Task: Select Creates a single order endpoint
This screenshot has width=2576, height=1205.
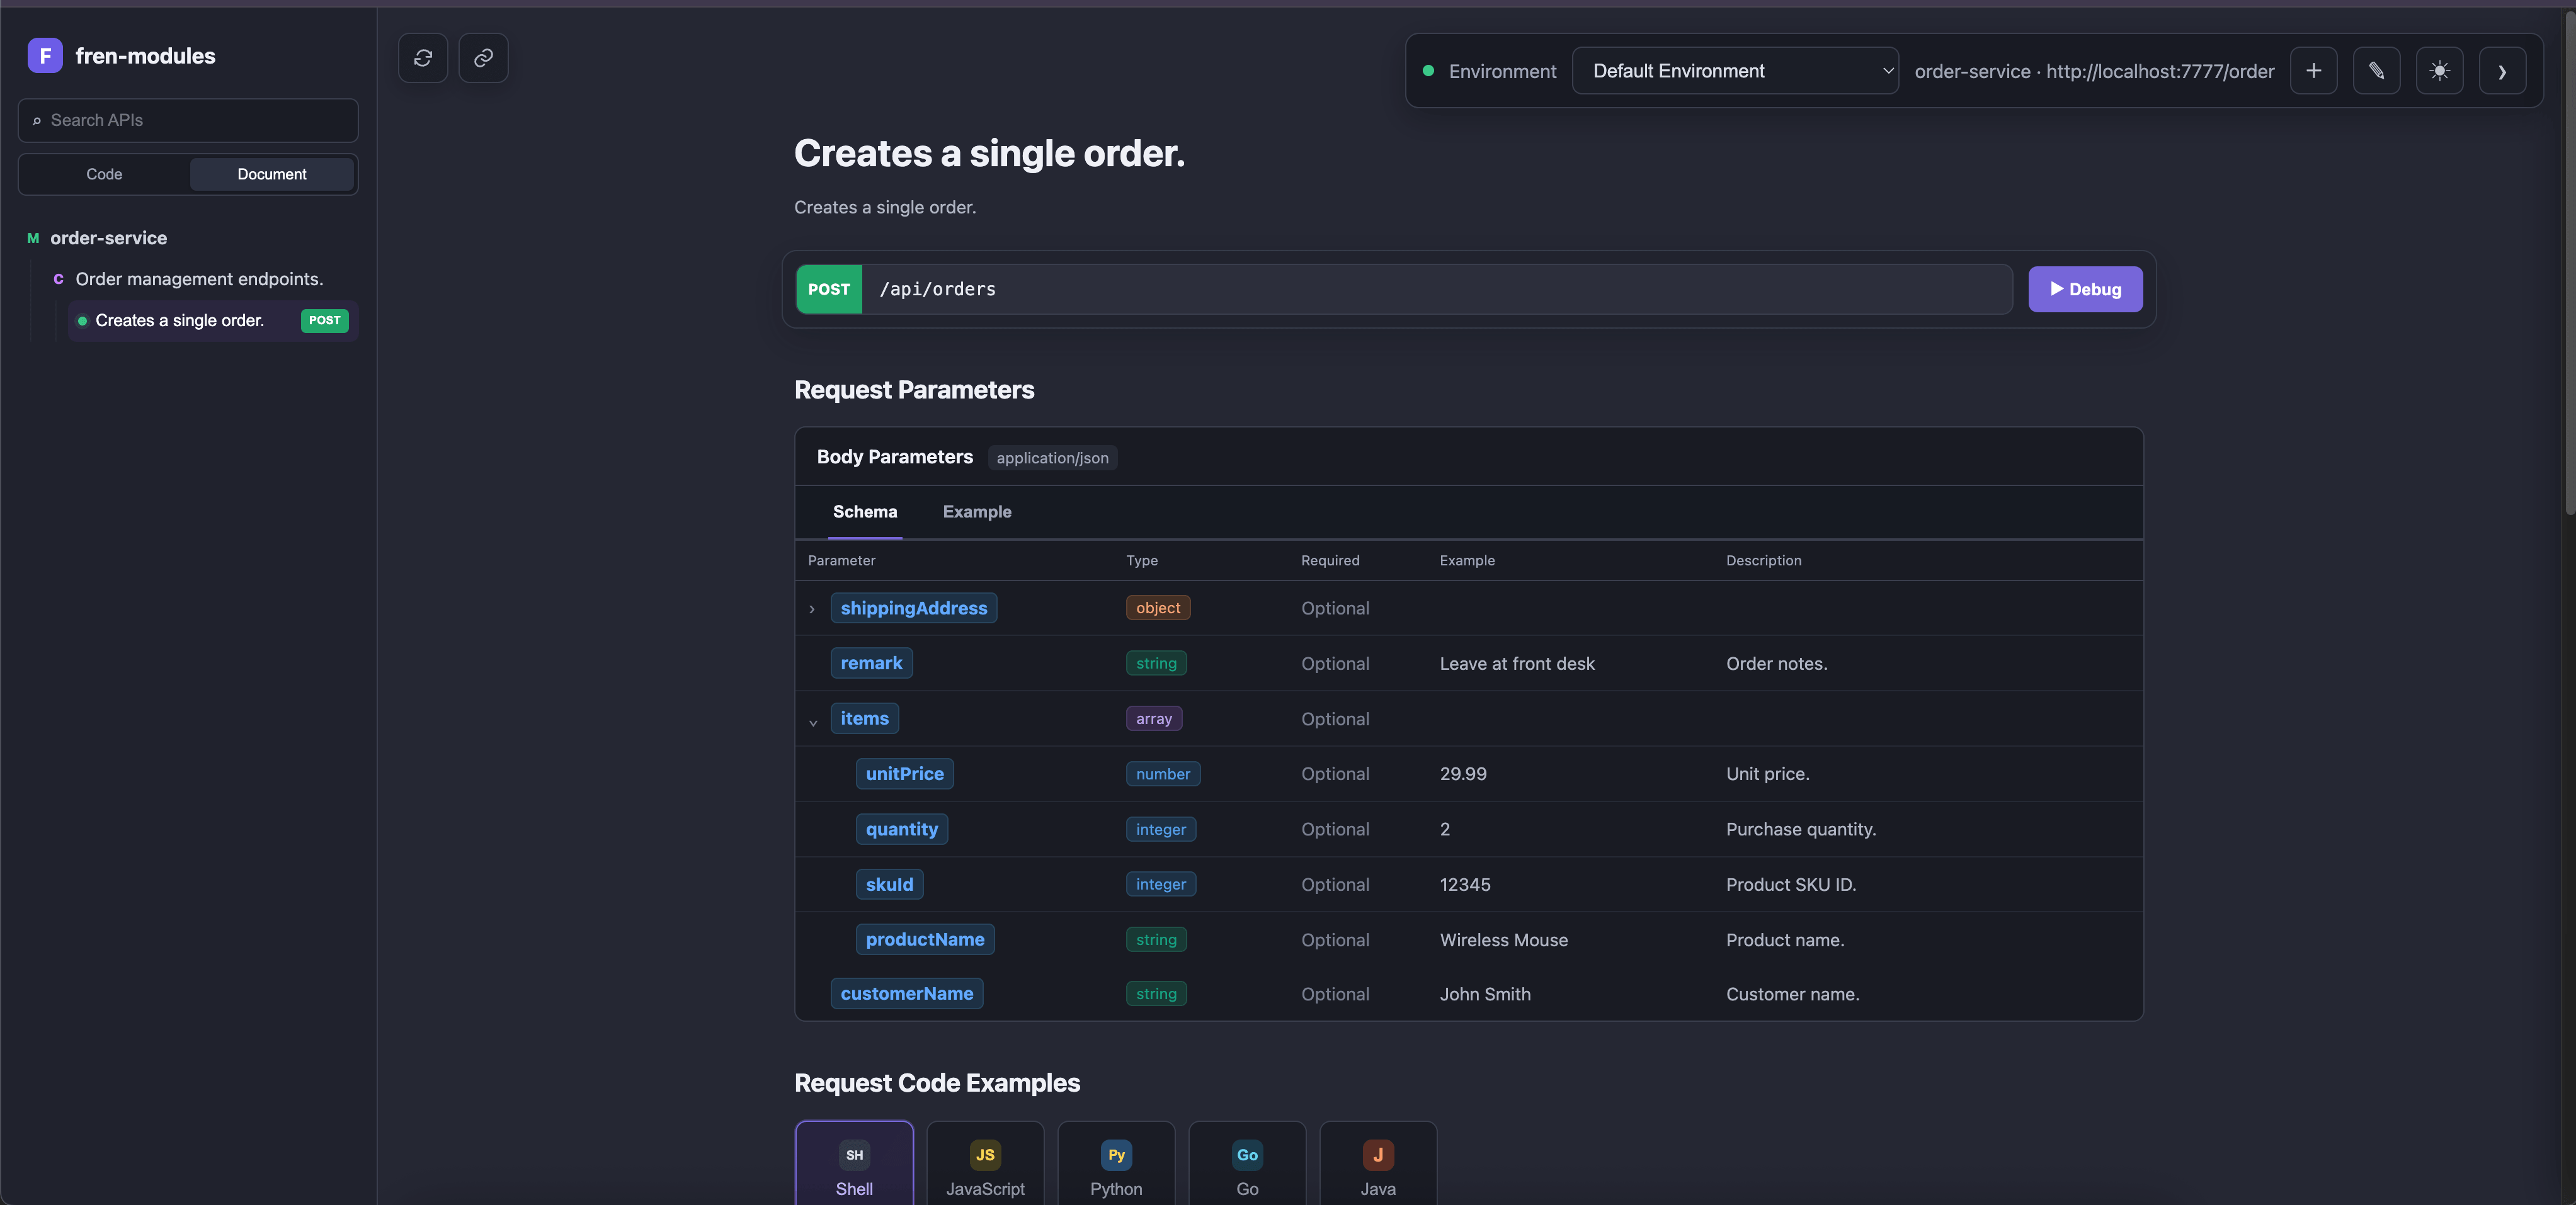Action: [x=213, y=321]
